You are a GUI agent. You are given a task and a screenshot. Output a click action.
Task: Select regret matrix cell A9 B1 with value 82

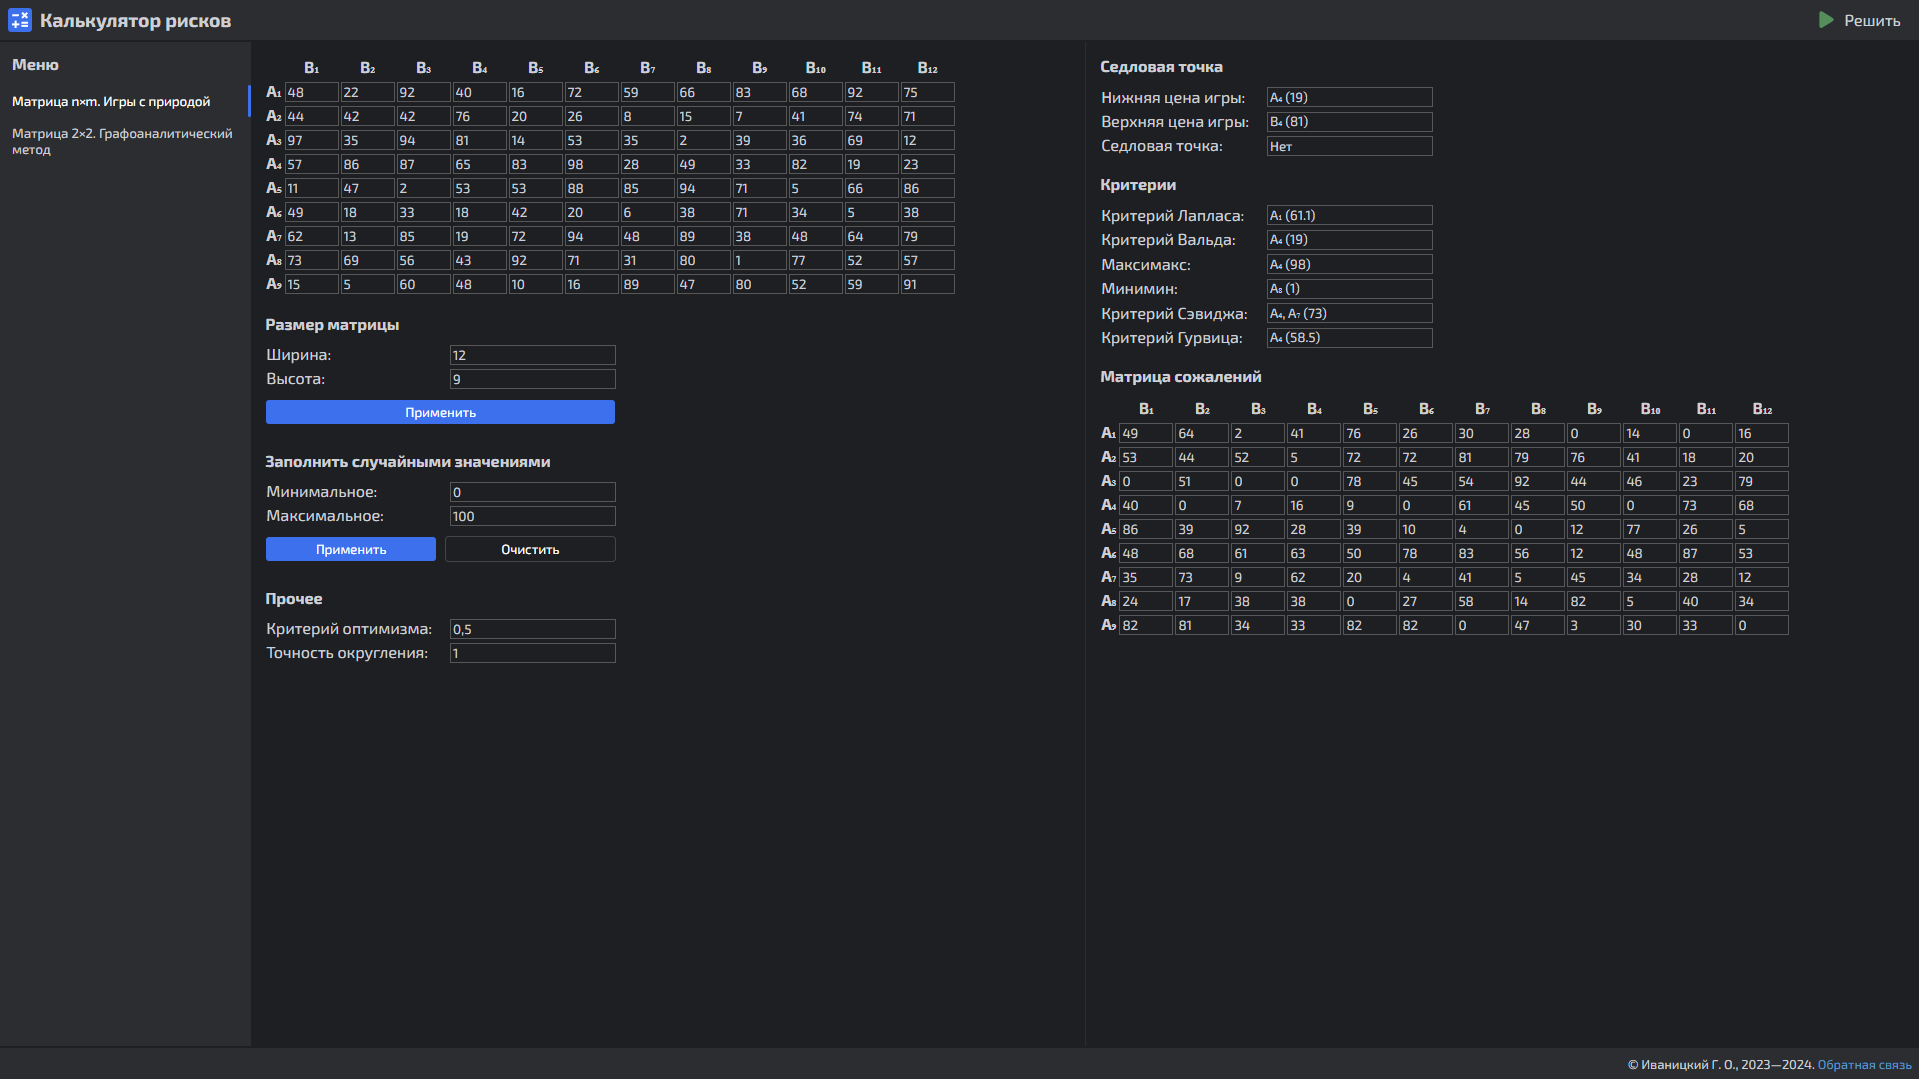tap(1146, 625)
